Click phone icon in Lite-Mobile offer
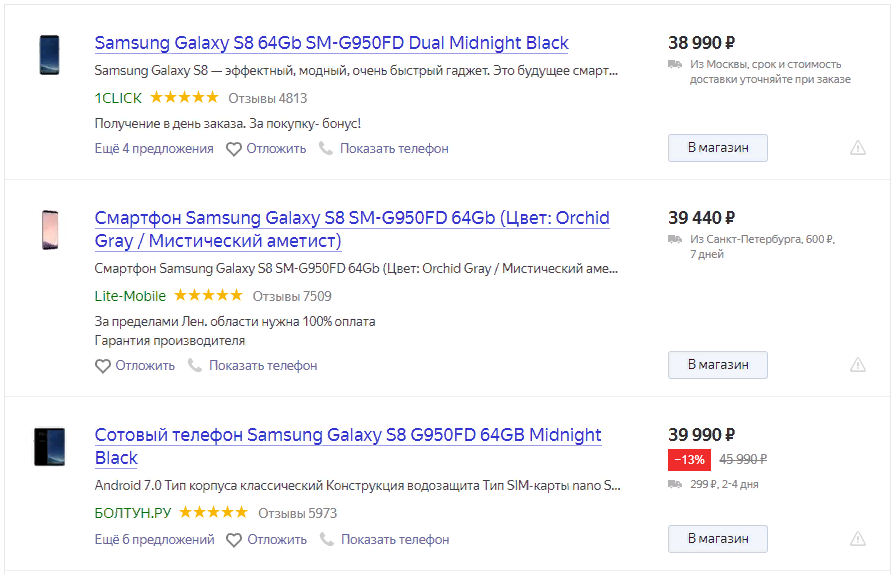Screen dimensions: 895x574 click(x=195, y=366)
